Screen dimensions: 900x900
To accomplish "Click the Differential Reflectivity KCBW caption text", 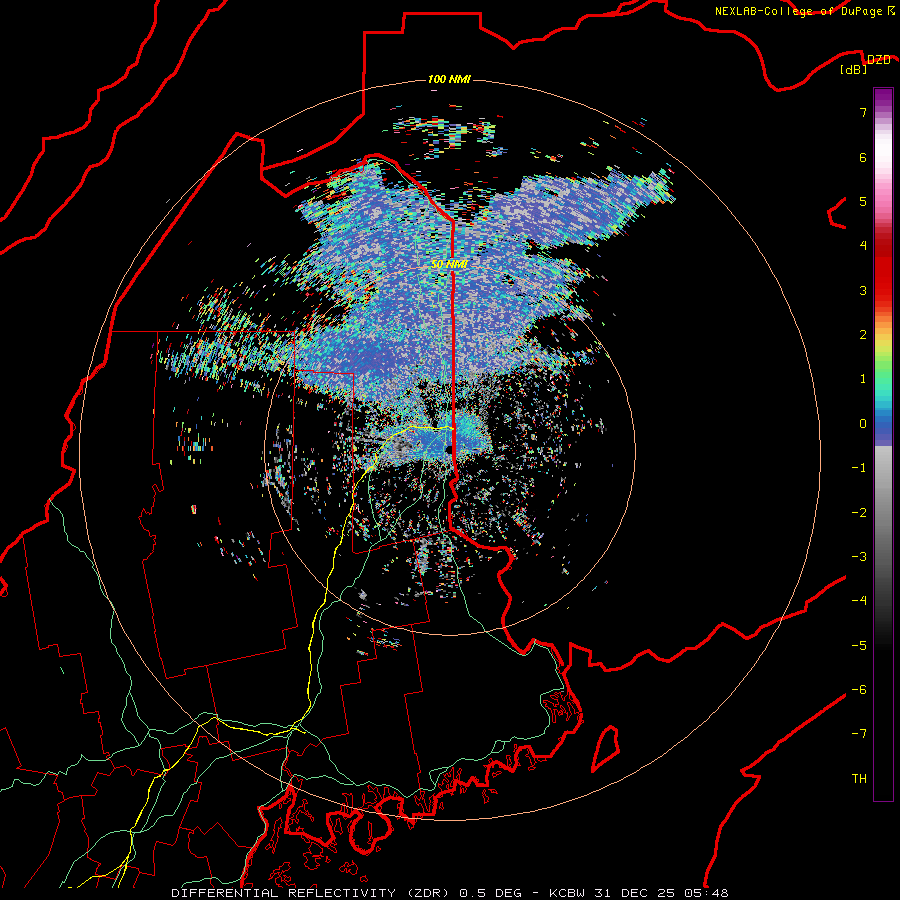I will (449, 893).
